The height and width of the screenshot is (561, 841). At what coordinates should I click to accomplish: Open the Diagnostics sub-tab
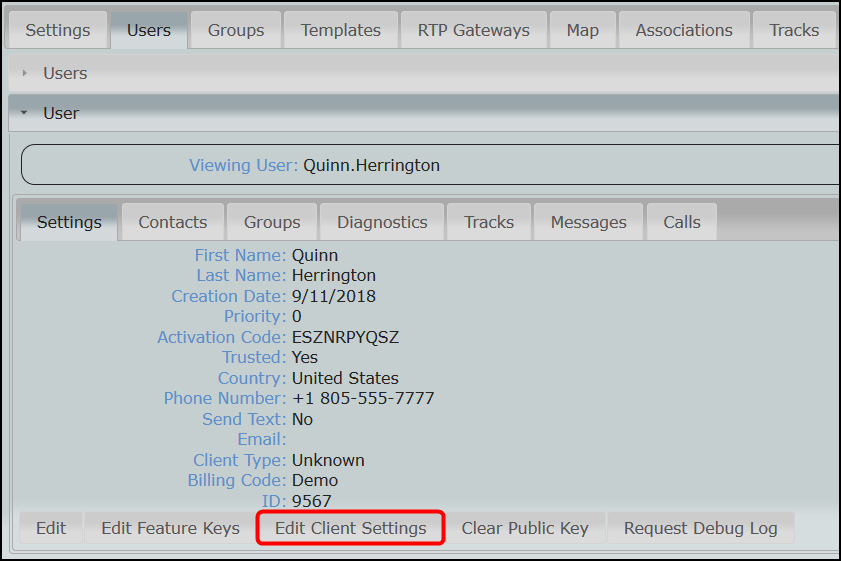point(382,222)
